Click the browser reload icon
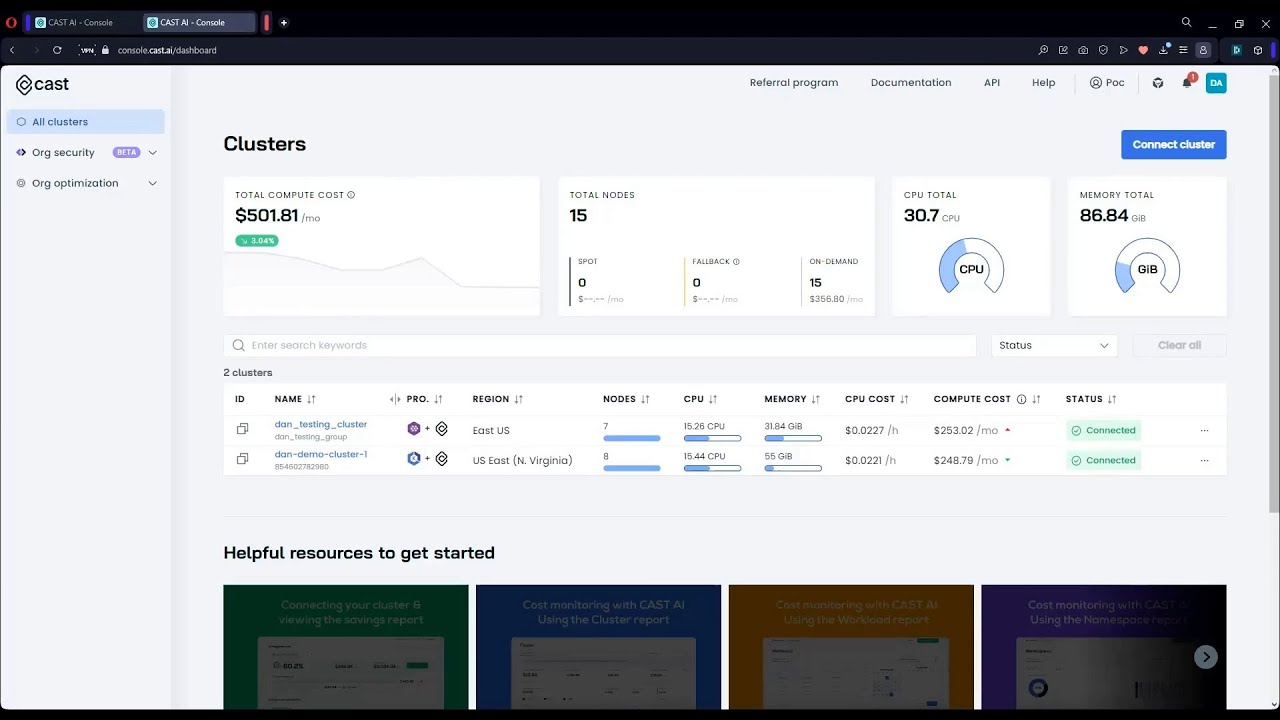The width and height of the screenshot is (1280, 720). point(57,50)
